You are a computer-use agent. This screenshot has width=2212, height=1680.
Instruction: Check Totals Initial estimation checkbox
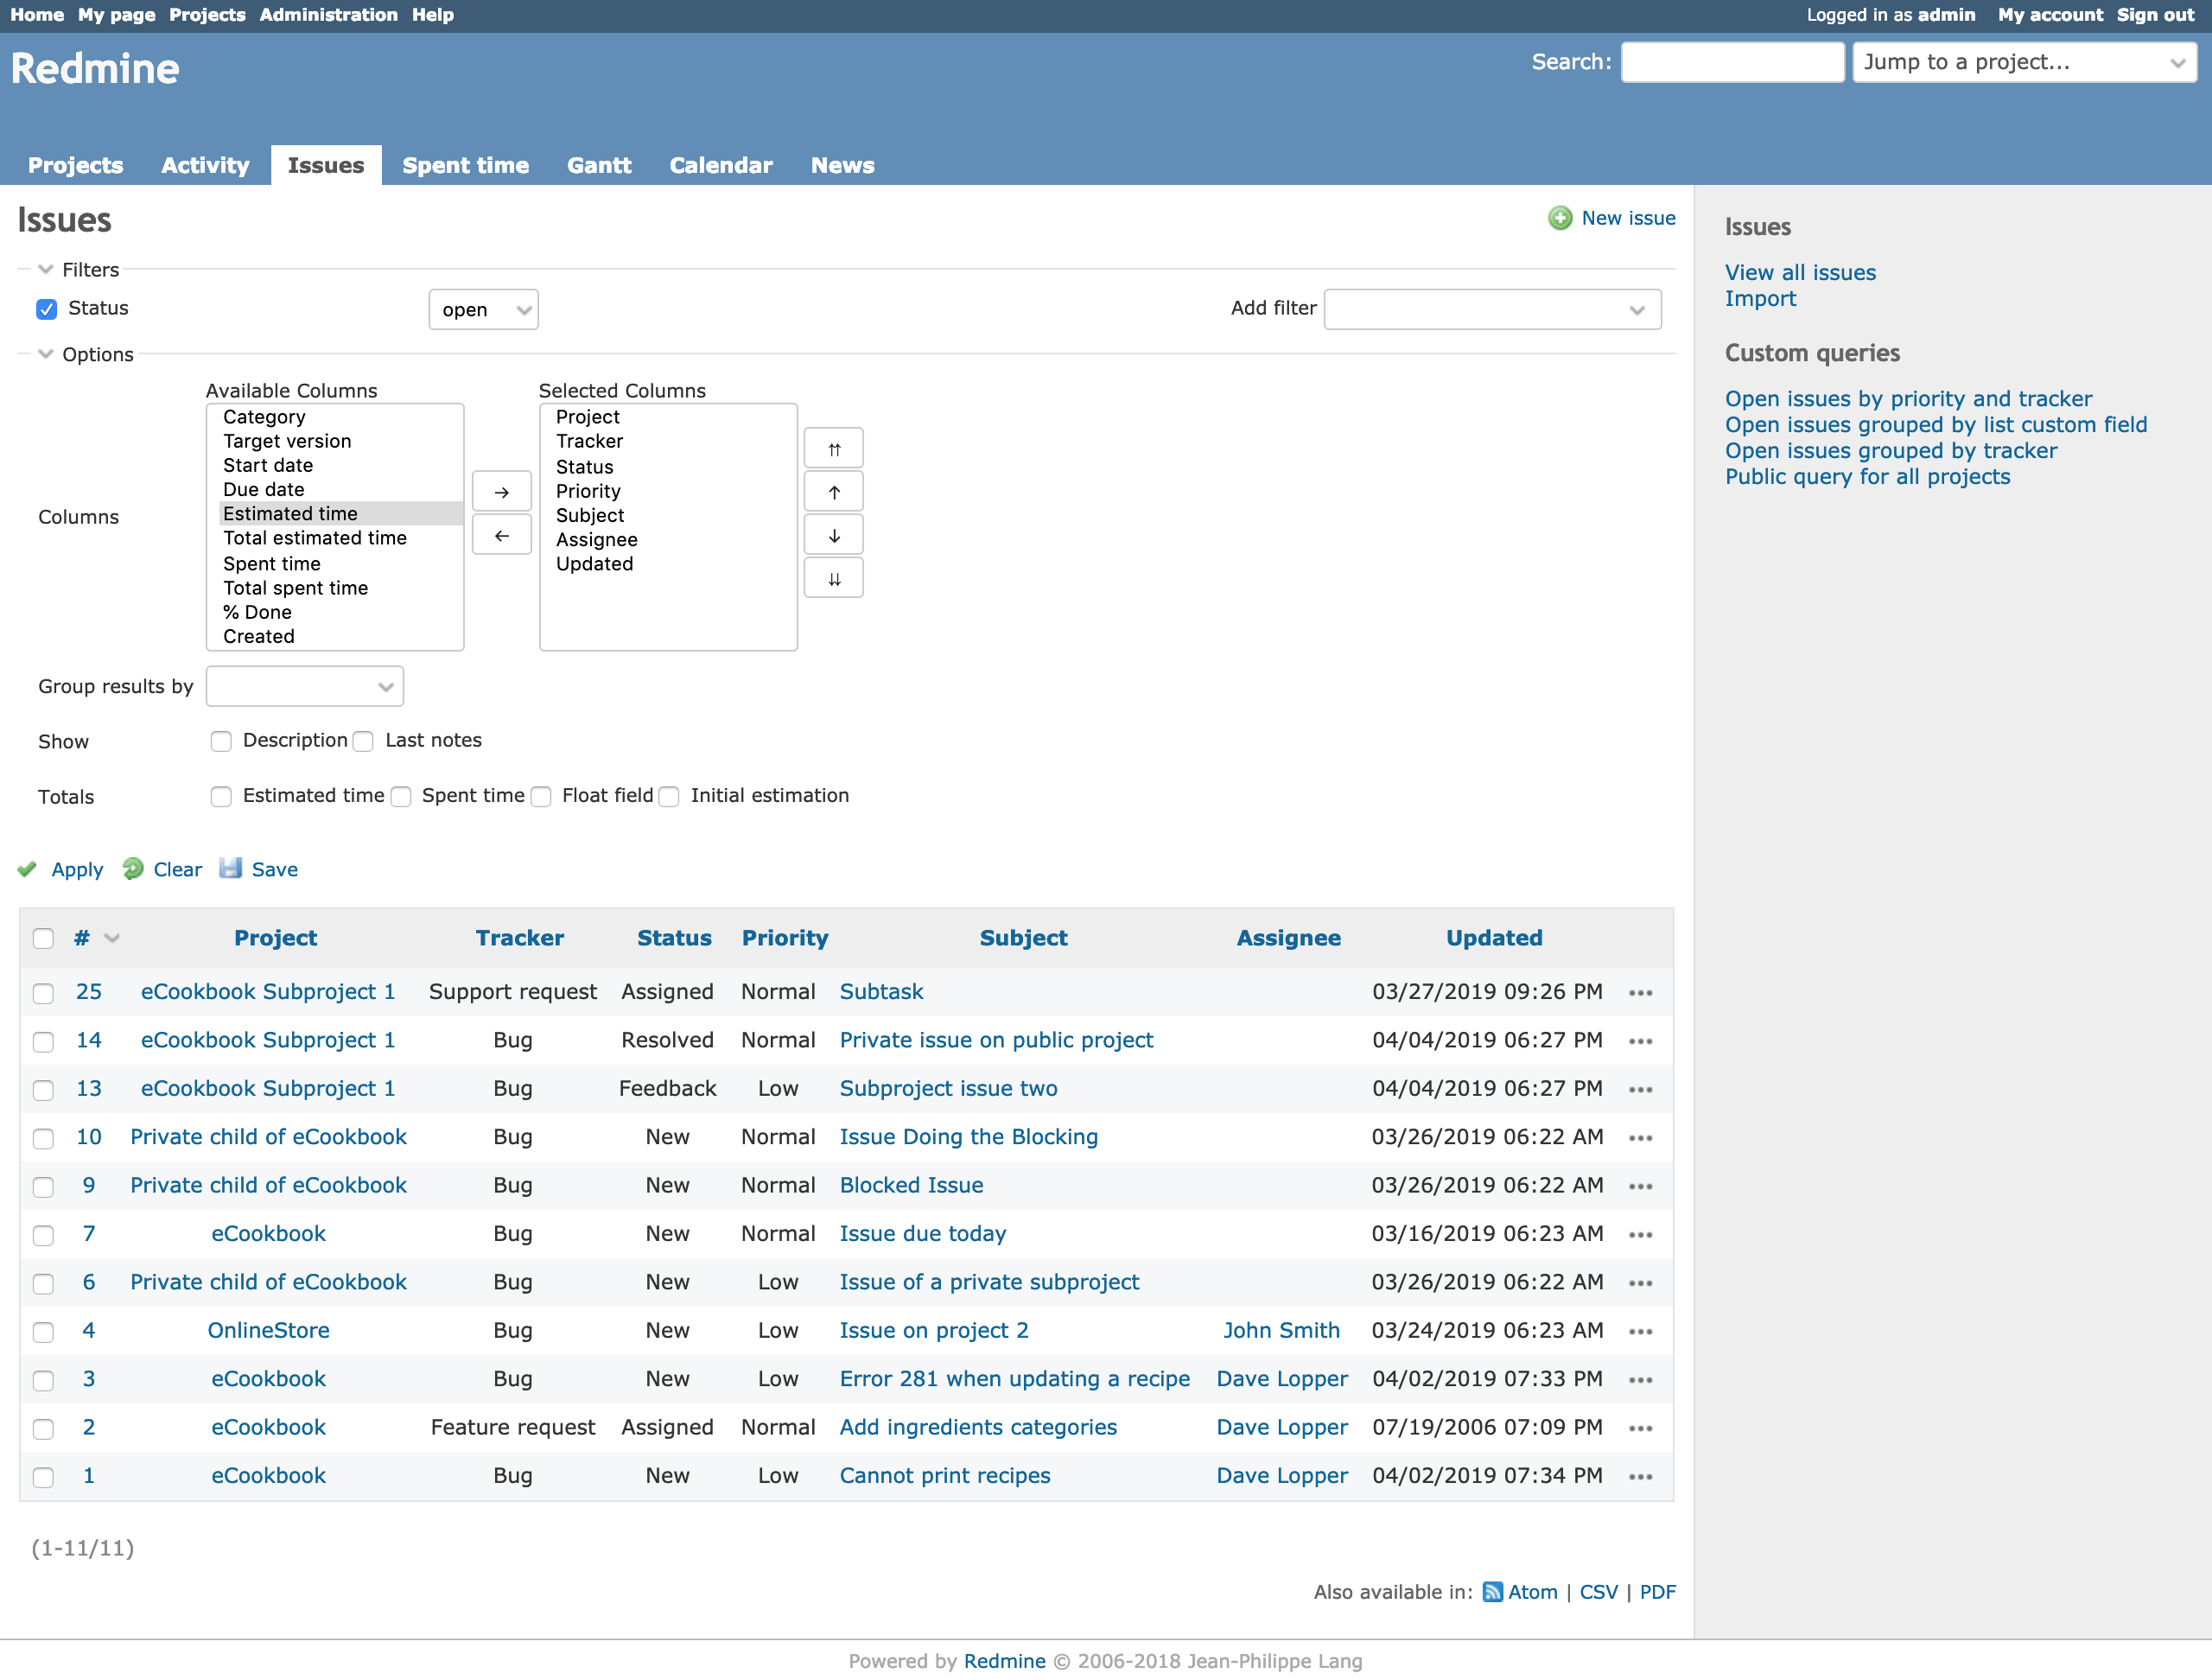tap(669, 796)
